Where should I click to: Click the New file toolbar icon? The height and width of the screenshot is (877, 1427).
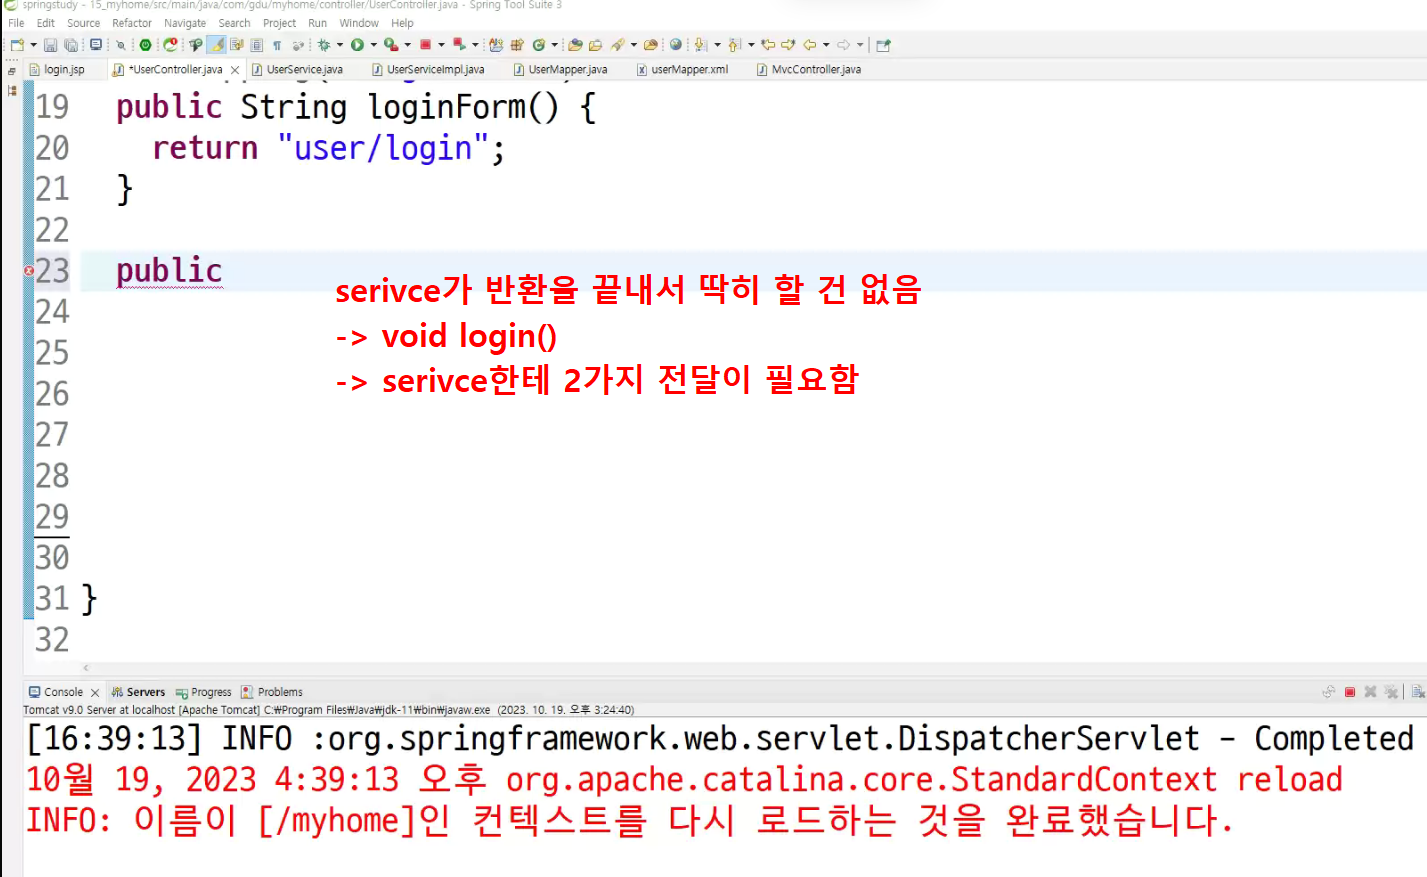coord(18,45)
